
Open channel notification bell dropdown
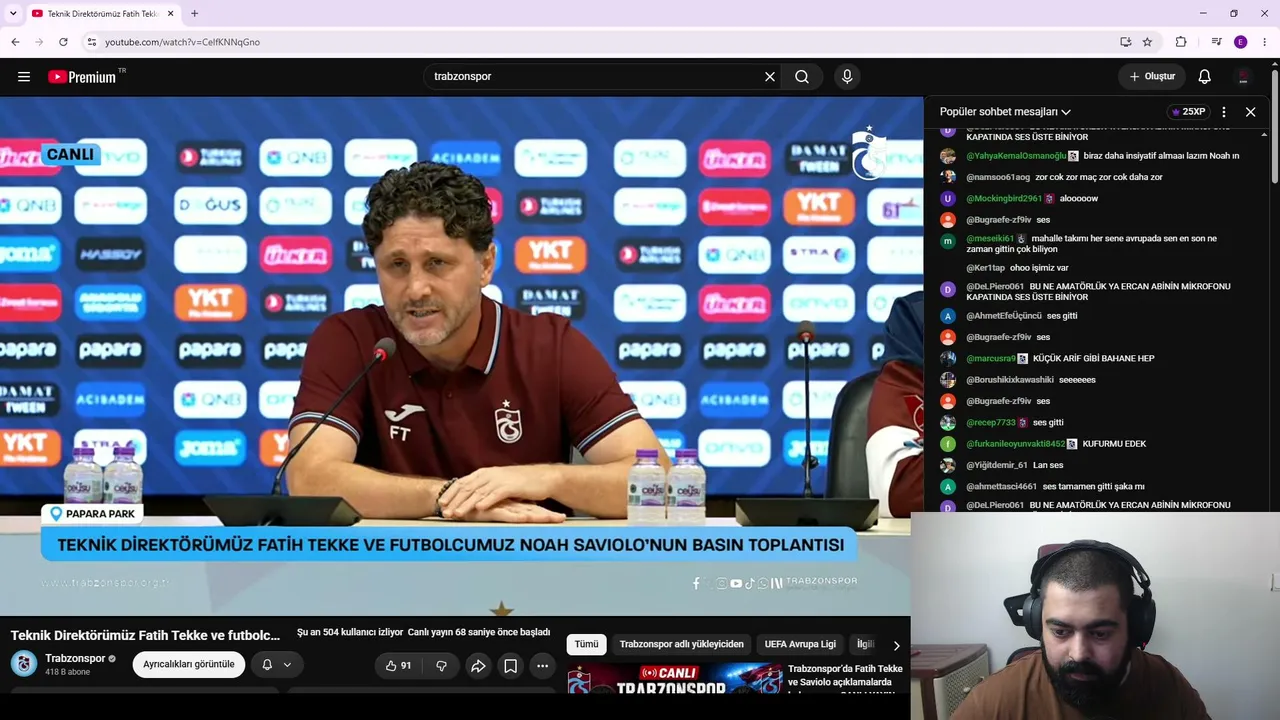point(276,665)
